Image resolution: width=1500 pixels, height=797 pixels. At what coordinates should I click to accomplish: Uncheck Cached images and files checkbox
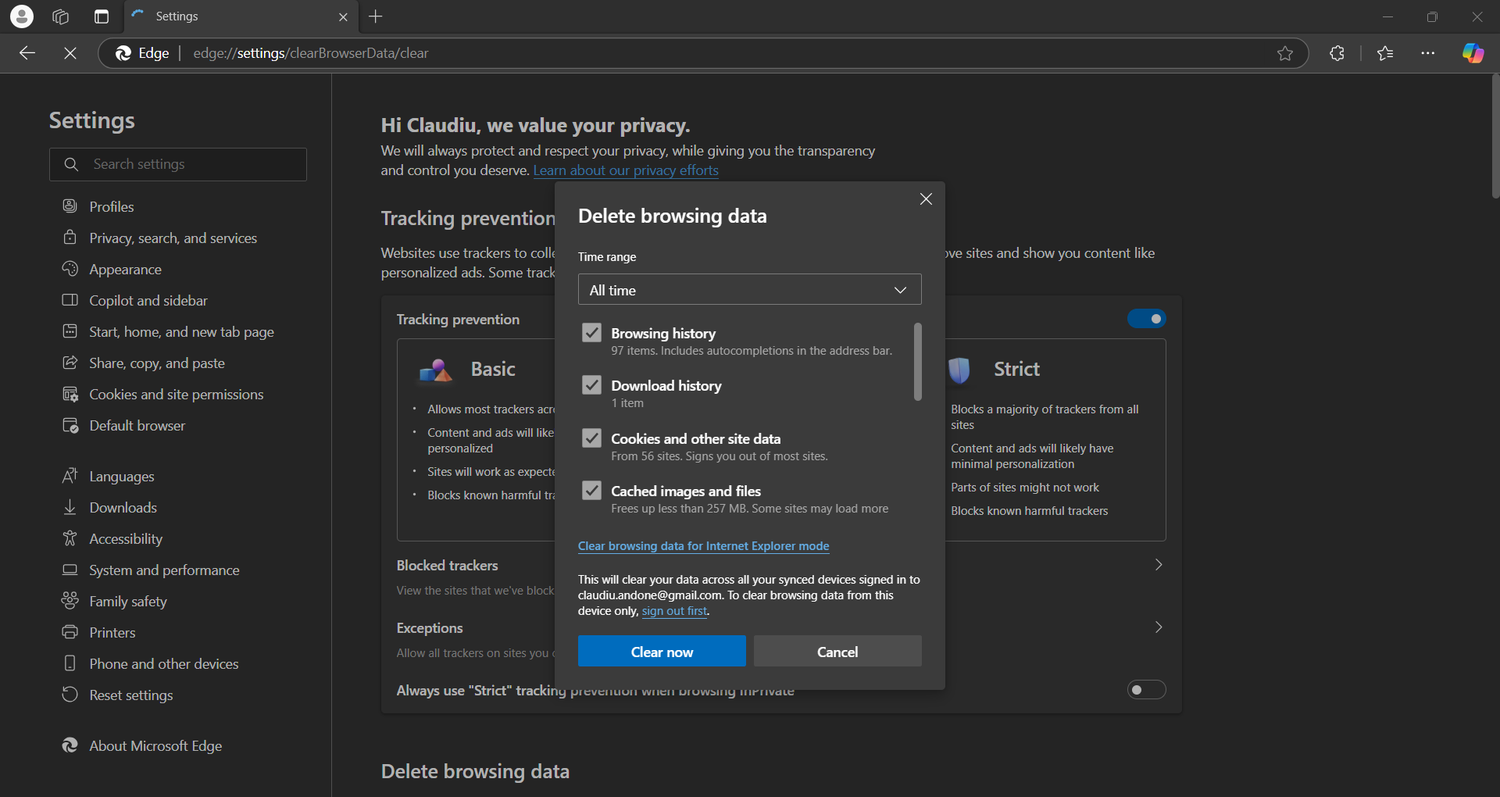pos(592,491)
